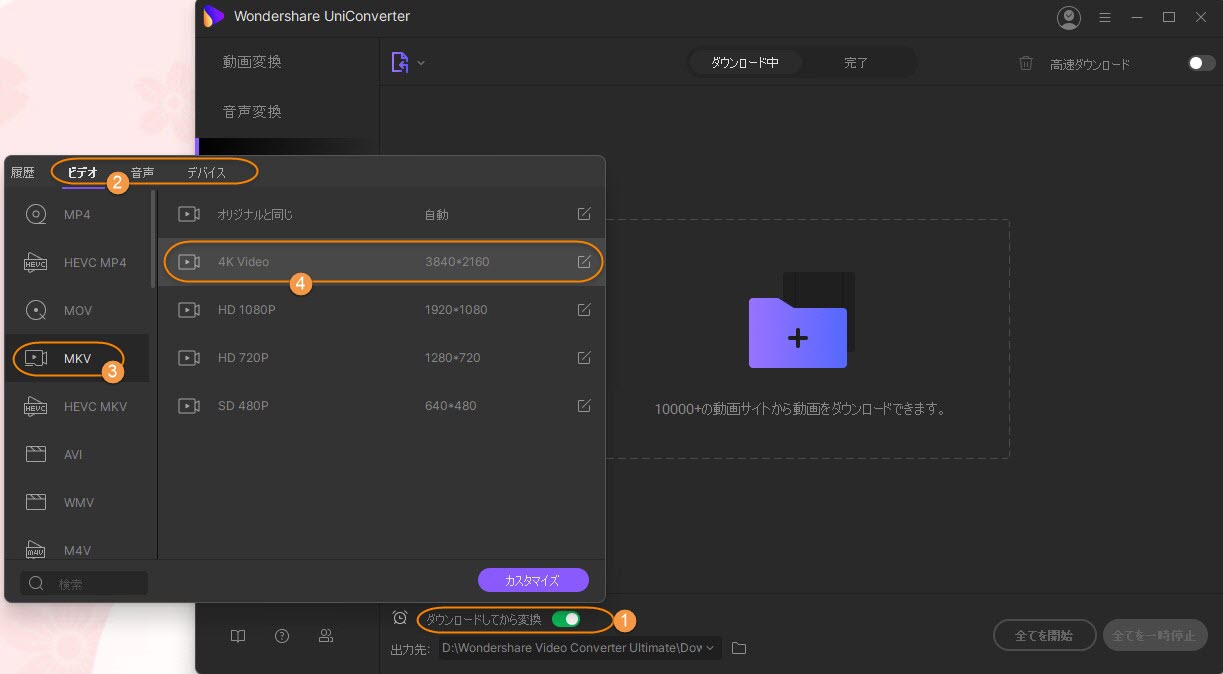Screen dimensions: 1223x674
Task: Open the 履歴 tab in format panel
Action: click(23, 173)
